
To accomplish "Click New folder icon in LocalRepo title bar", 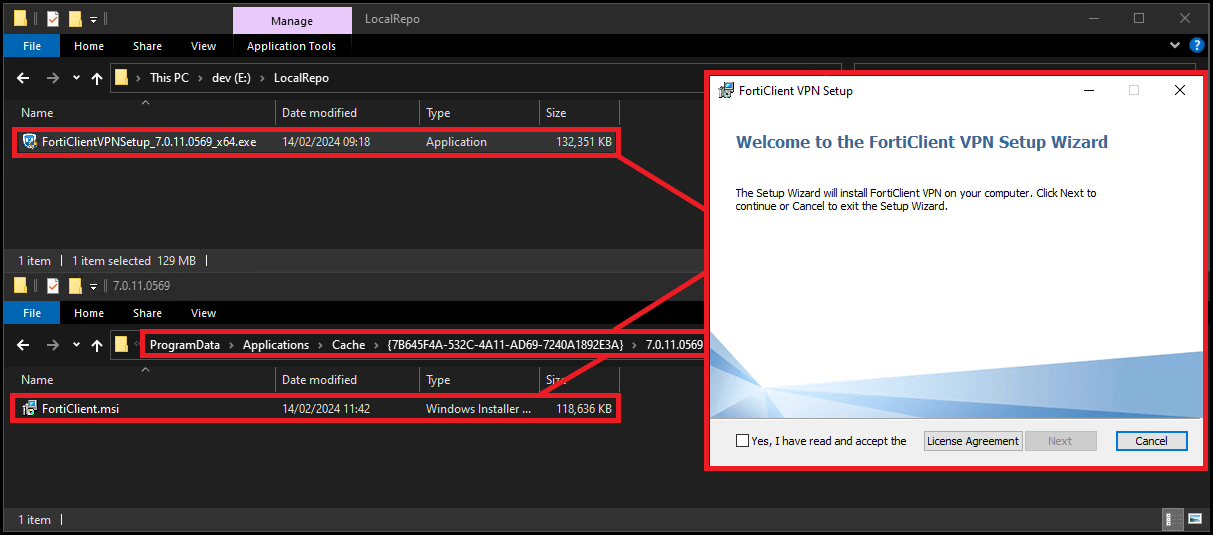I will [74, 18].
